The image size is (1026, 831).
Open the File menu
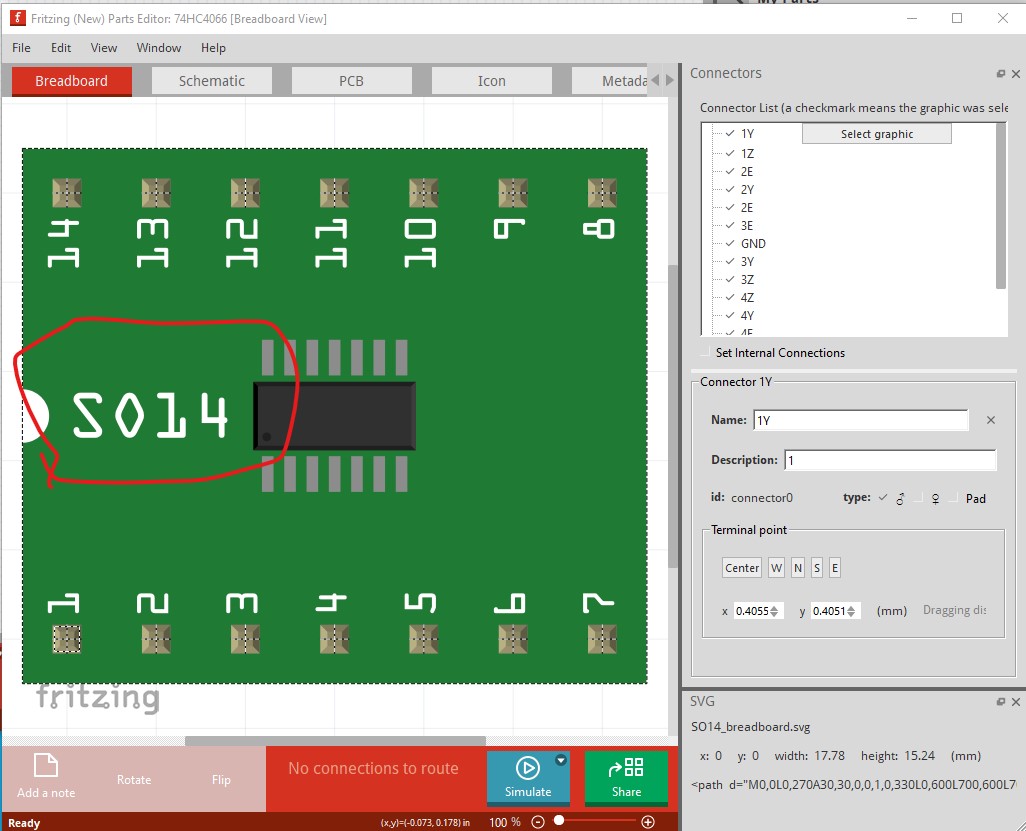(x=21, y=48)
